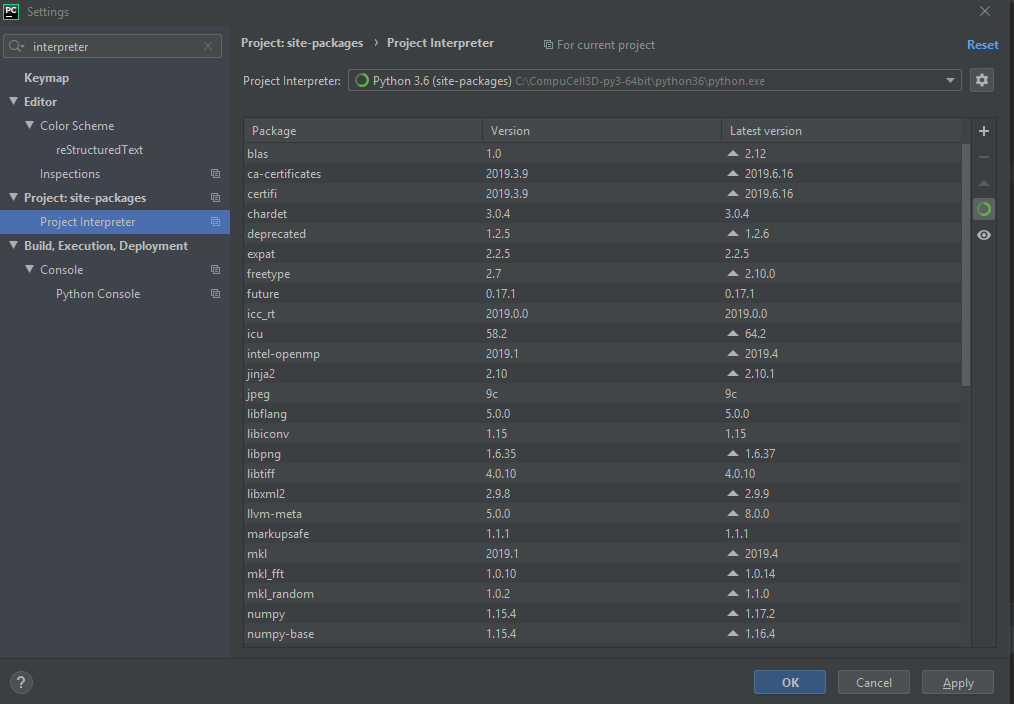Click the copy icon next to Python Console
1014x704 pixels.
215,293
